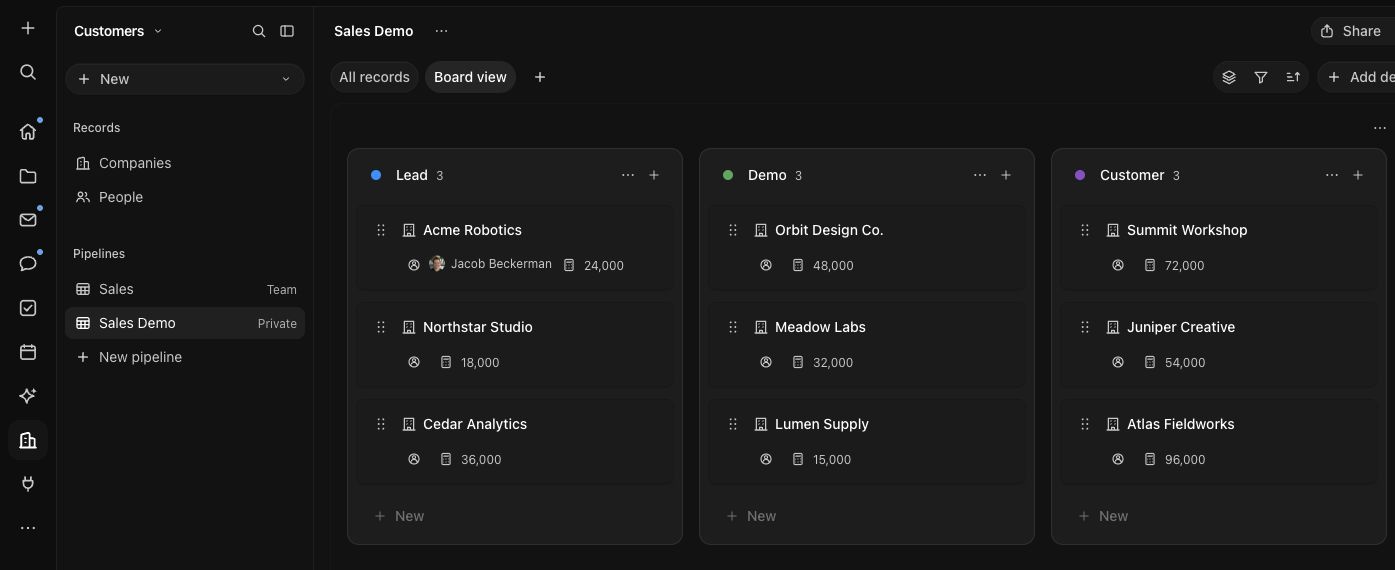Screen dimensions: 1395x570
Task: Click the New row under Demo column
Action: 867,516
